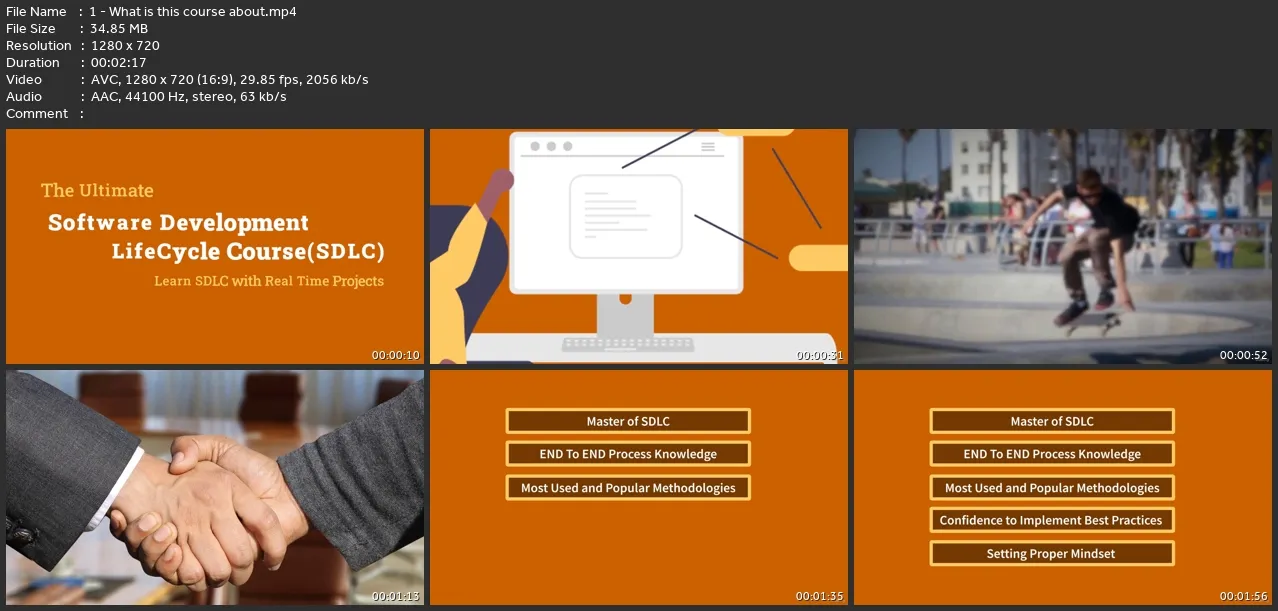The image size is (1278, 611).
Task: Open the skateboarder thumbnail at 00:00:52
Action: [x=1062, y=246]
